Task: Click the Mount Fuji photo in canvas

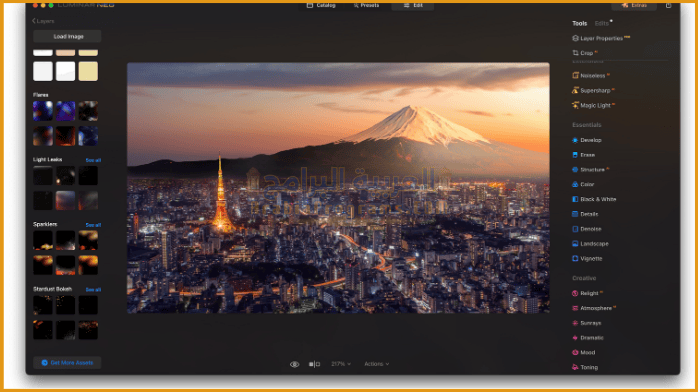Action: pos(338,188)
